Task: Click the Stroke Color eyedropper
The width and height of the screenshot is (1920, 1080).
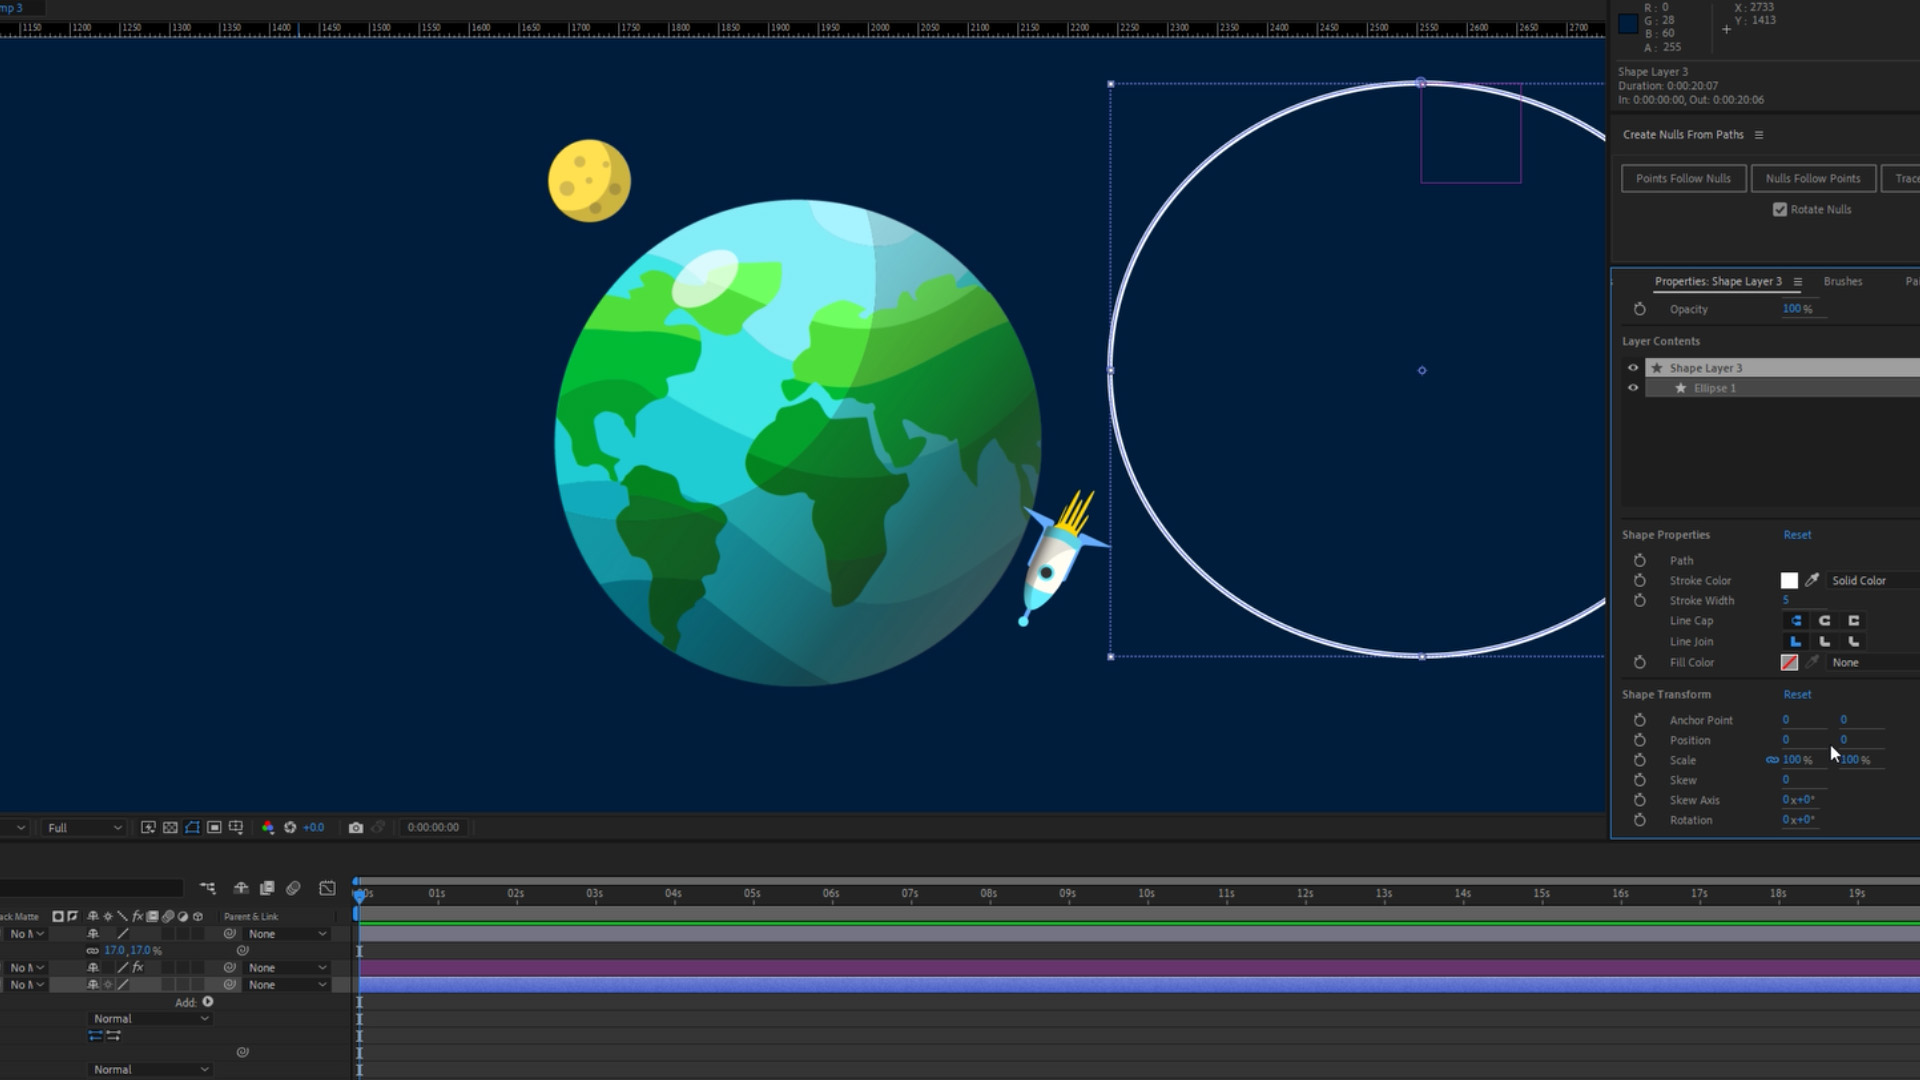Action: pos(1812,580)
